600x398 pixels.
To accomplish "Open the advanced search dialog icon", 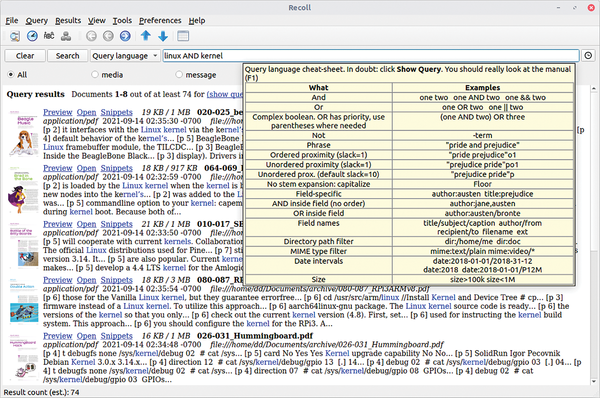I will pos(15,36).
